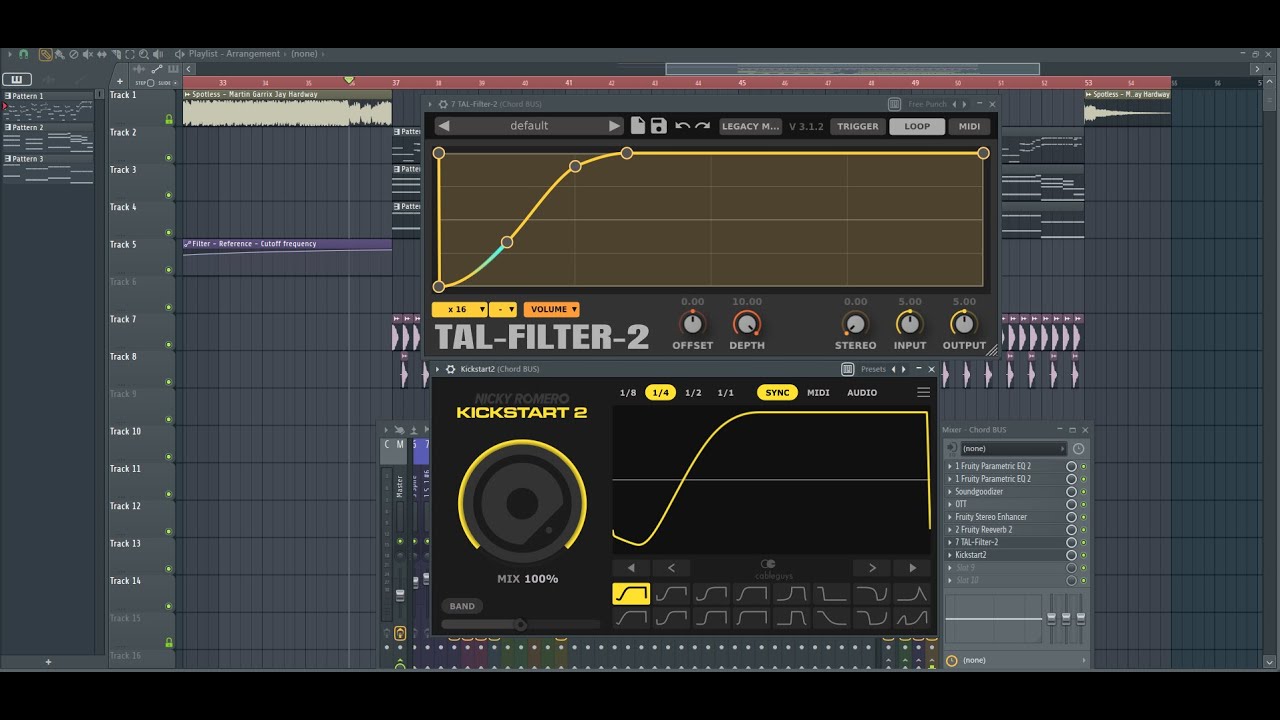Open the dash dropdown next to x 16
The image size is (1280, 720).
click(503, 310)
